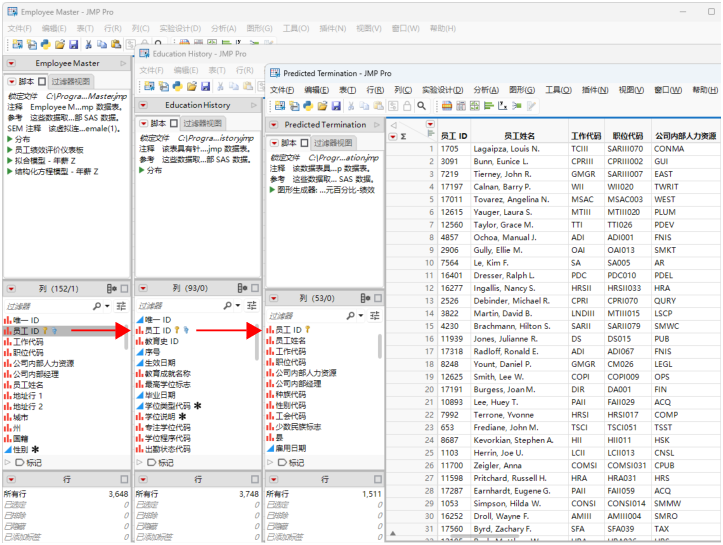Open 图形(G) menu in Predicted Termination window
The image size is (723, 545).
pyautogui.click(x=522, y=90)
